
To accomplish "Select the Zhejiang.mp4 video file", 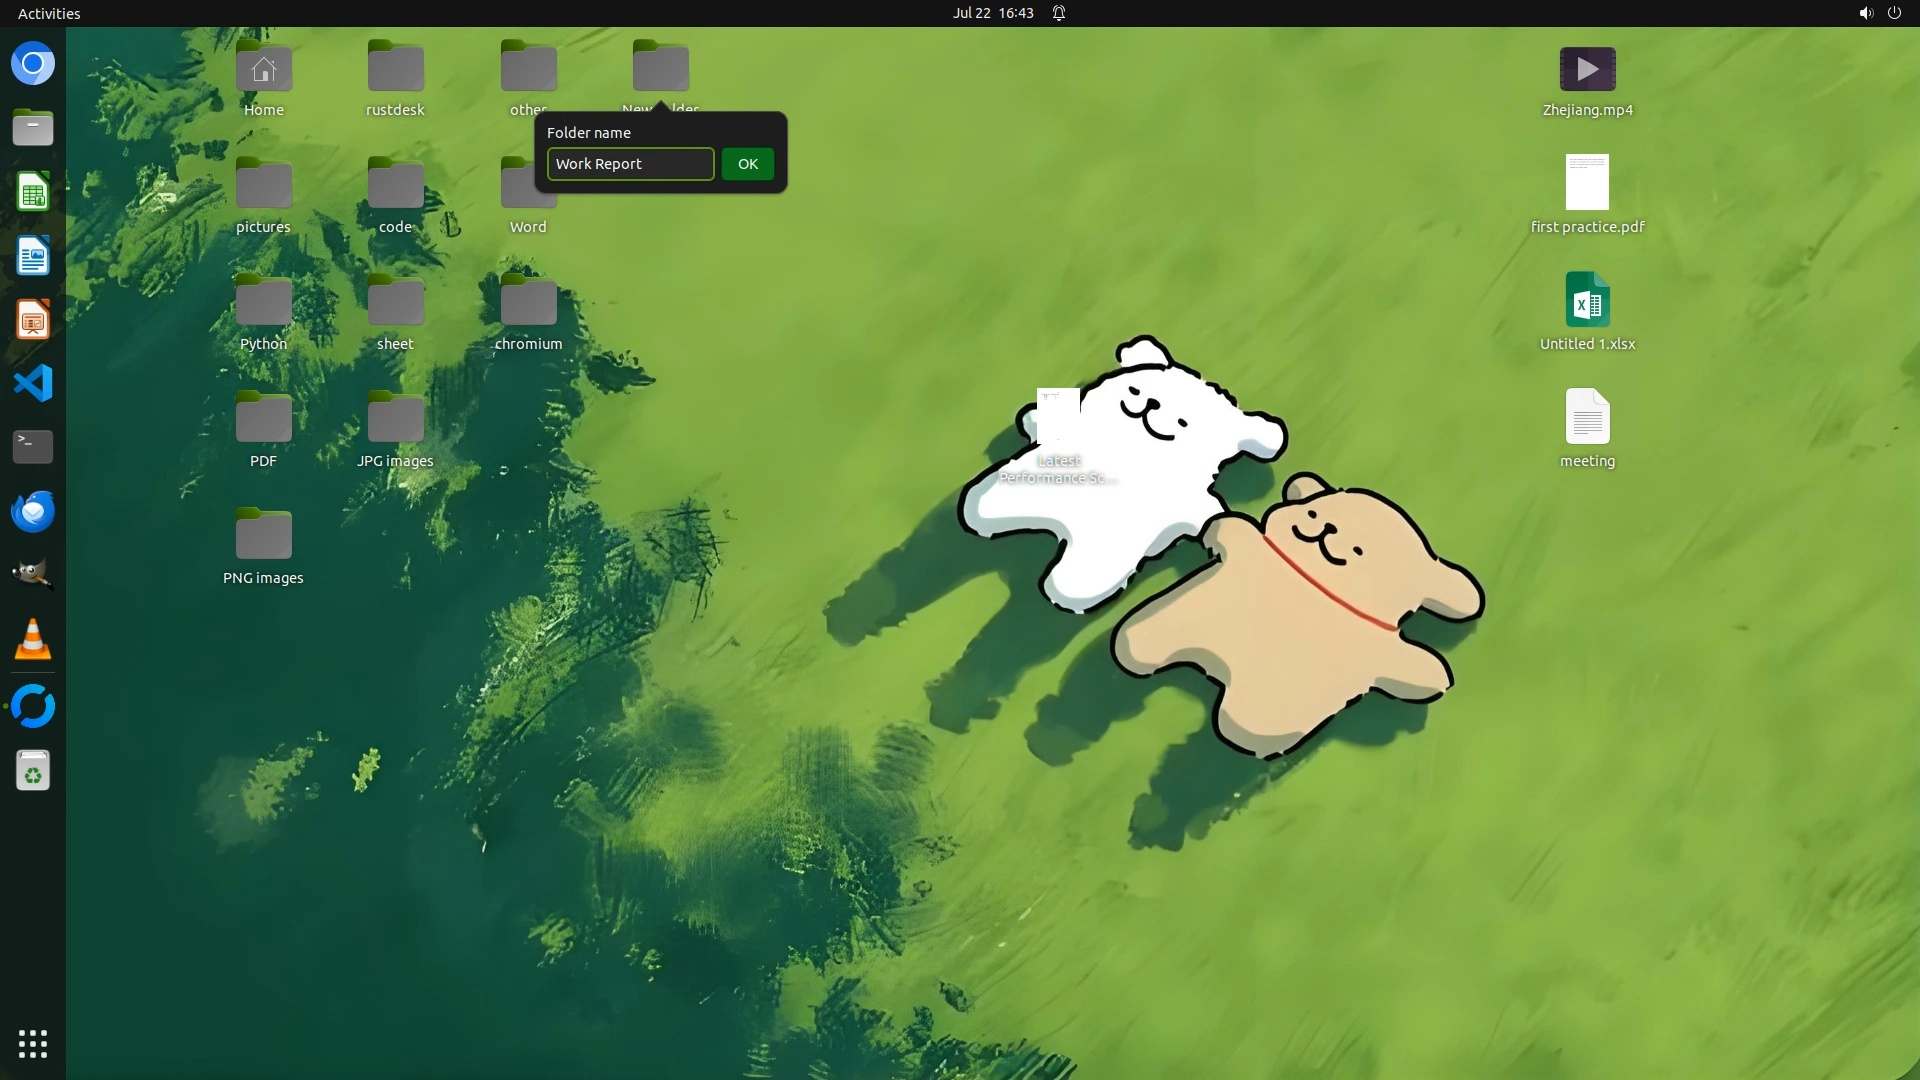I will [x=1587, y=70].
